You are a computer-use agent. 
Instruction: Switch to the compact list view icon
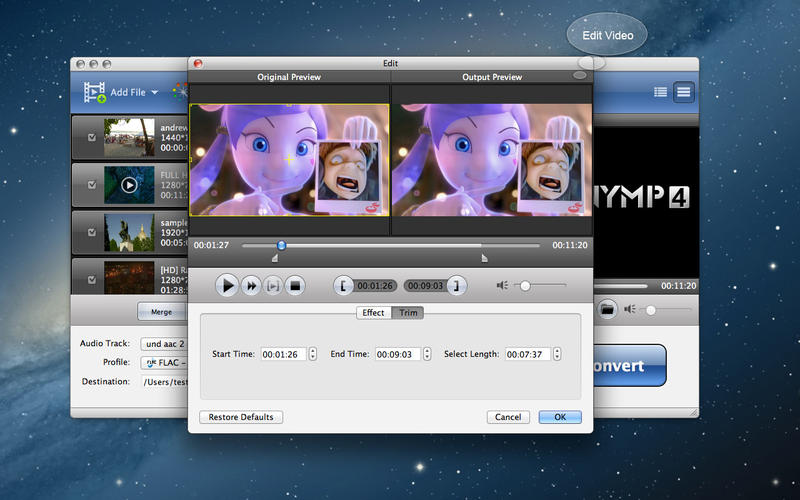tap(660, 92)
